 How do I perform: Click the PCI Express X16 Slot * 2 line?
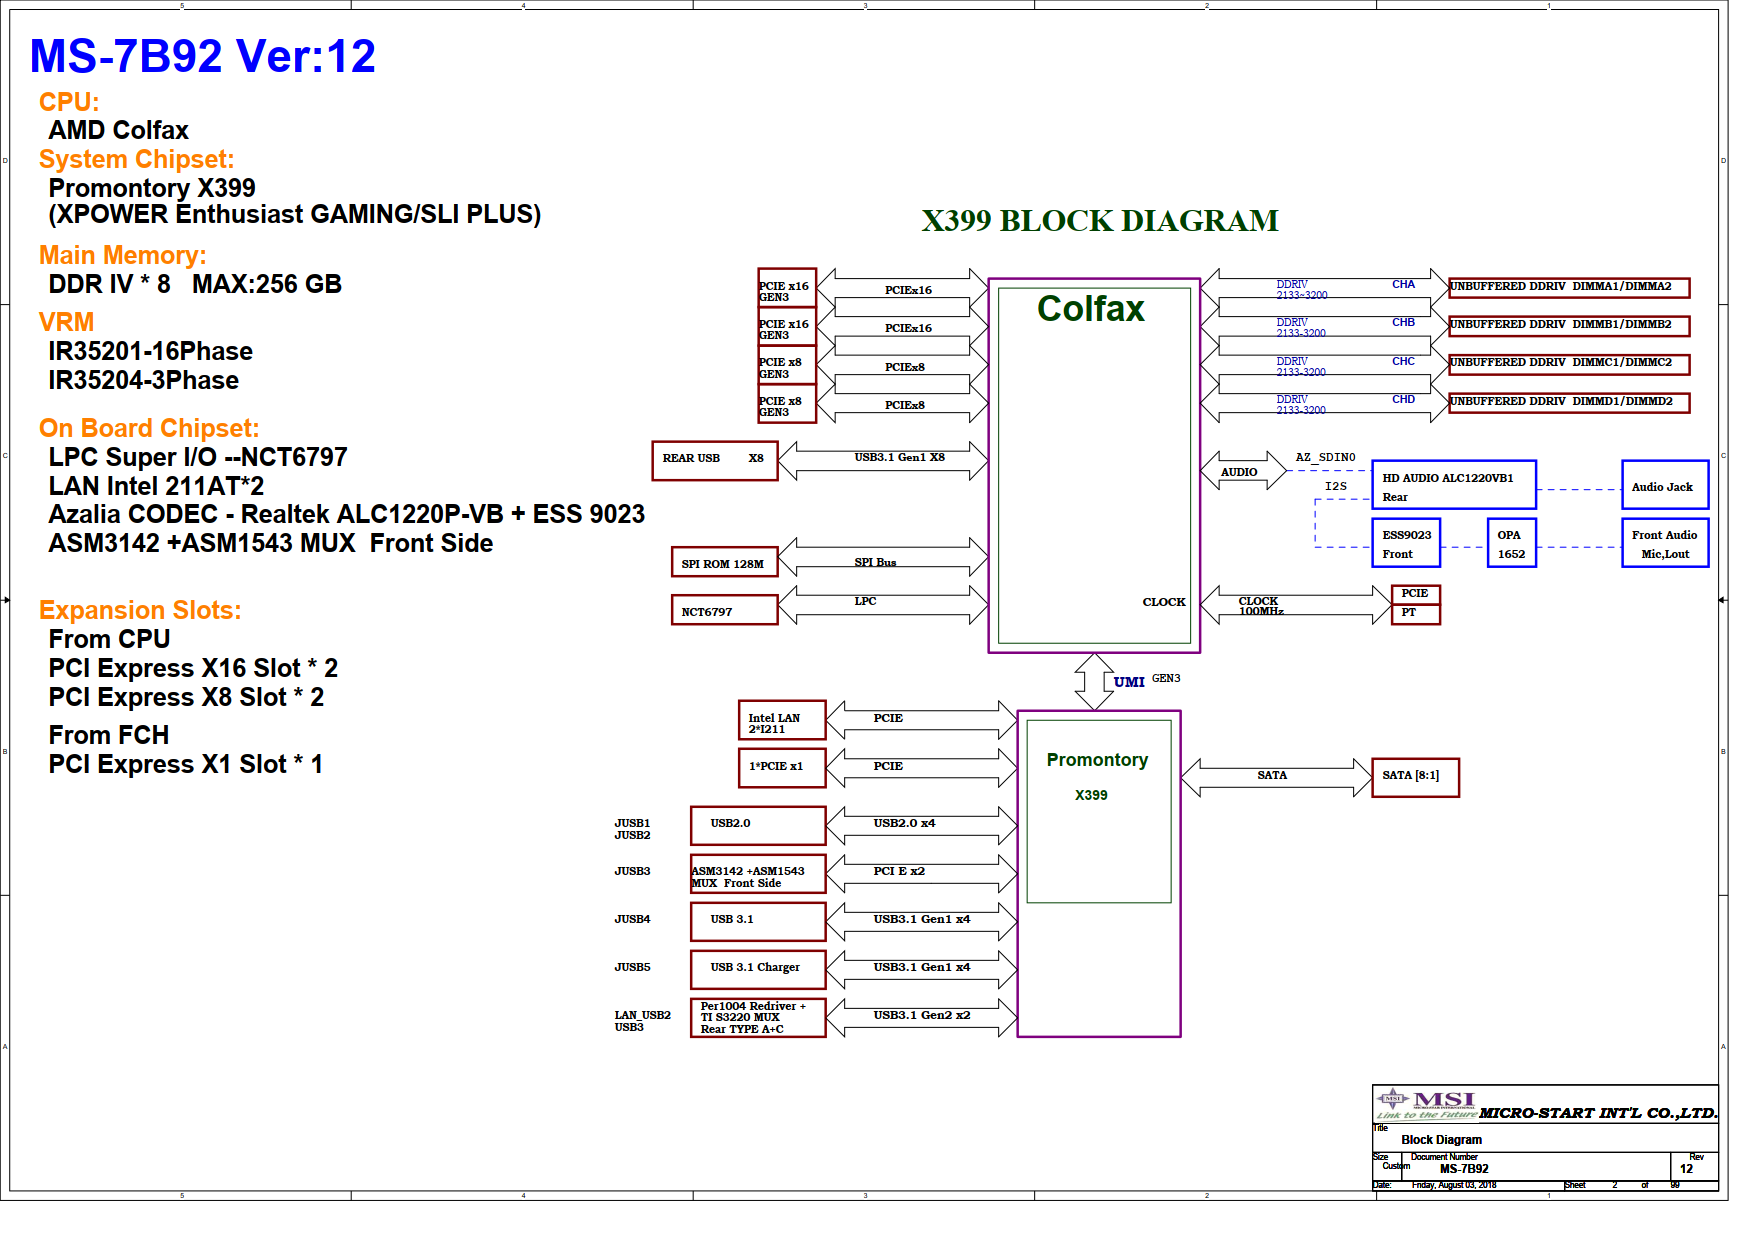click(x=193, y=668)
